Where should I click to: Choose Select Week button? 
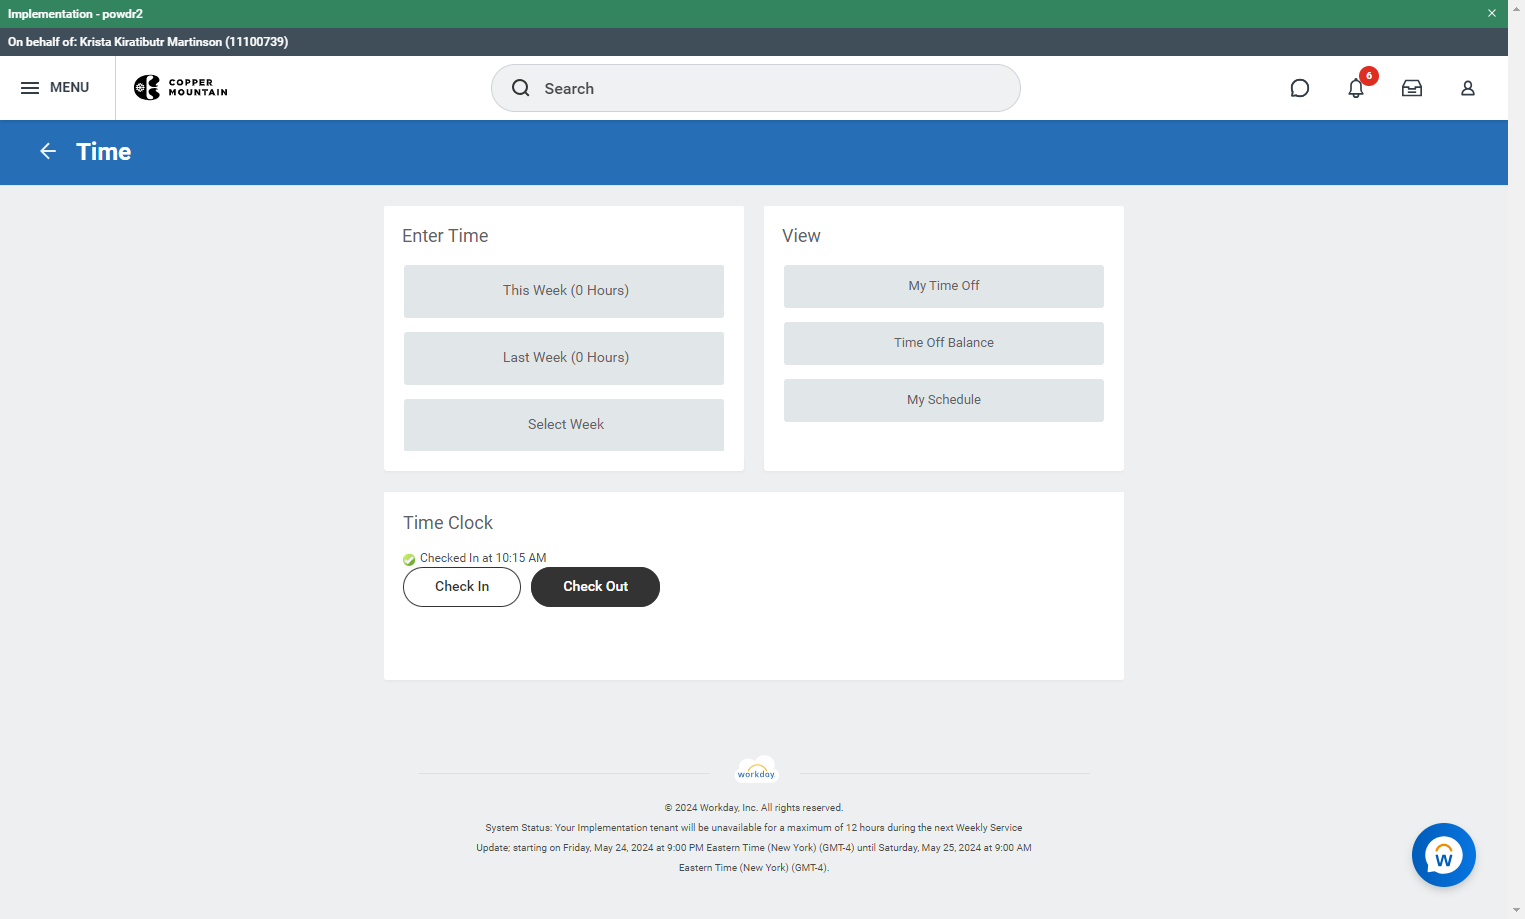pyautogui.click(x=564, y=425)
